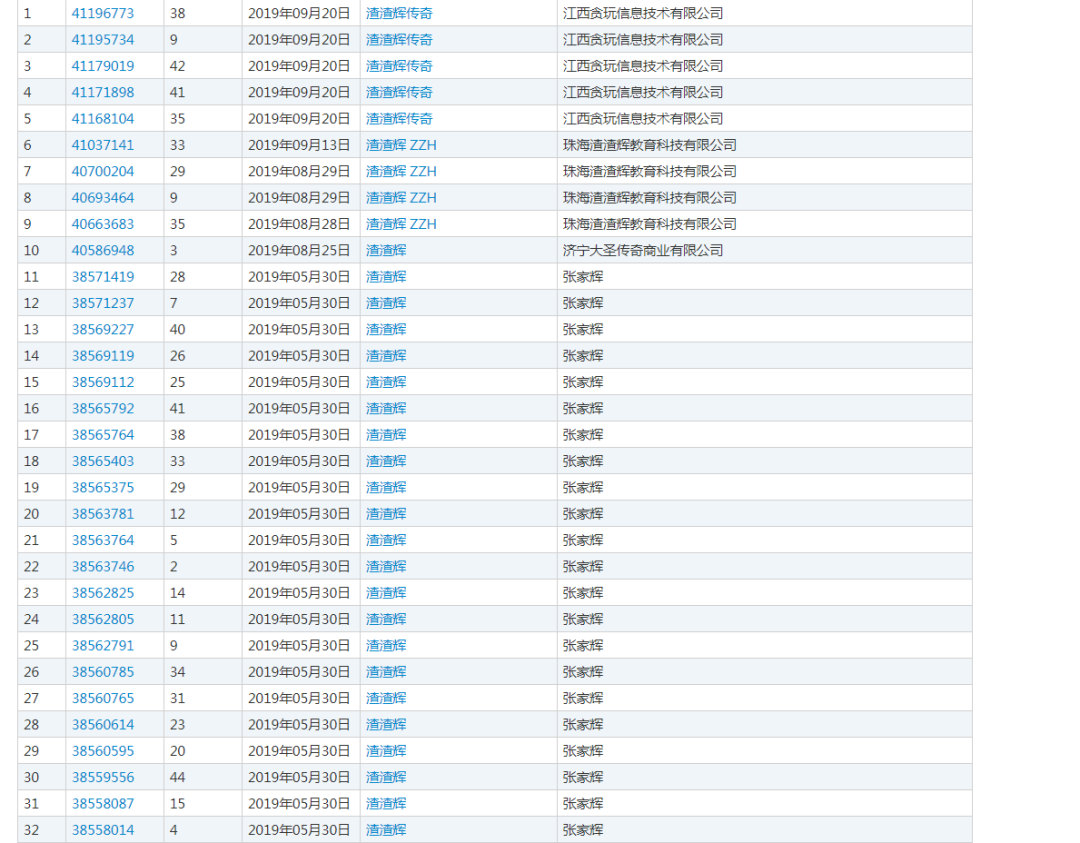1080x843 pixels.
Task: Select applicant 济宁大圣传奇商业有限公司
Action: 643,251
